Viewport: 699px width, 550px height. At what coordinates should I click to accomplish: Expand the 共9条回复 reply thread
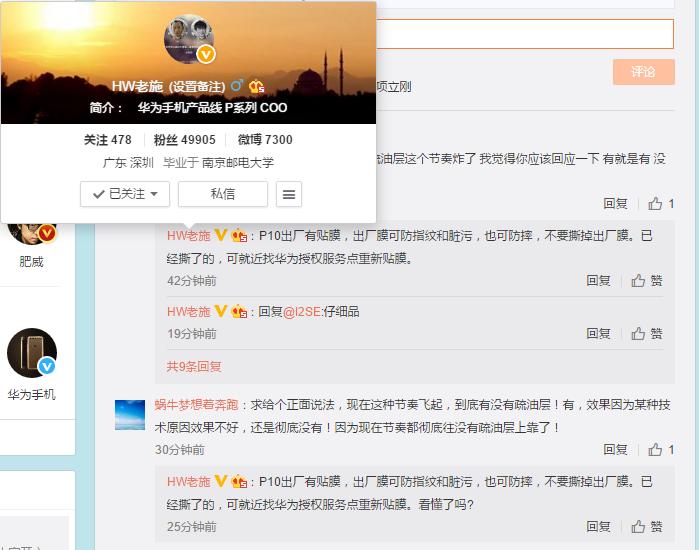194,367
